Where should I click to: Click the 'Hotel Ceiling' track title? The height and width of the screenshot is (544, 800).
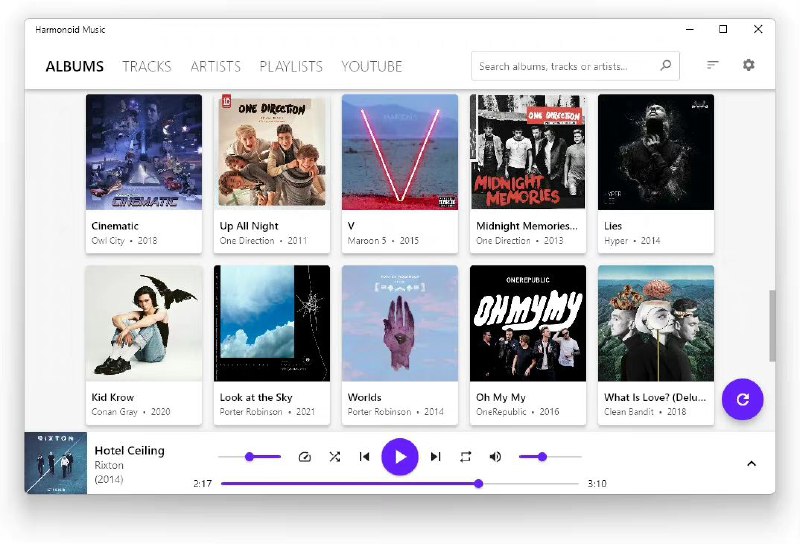pyautogui.click(x=130, y=451)
